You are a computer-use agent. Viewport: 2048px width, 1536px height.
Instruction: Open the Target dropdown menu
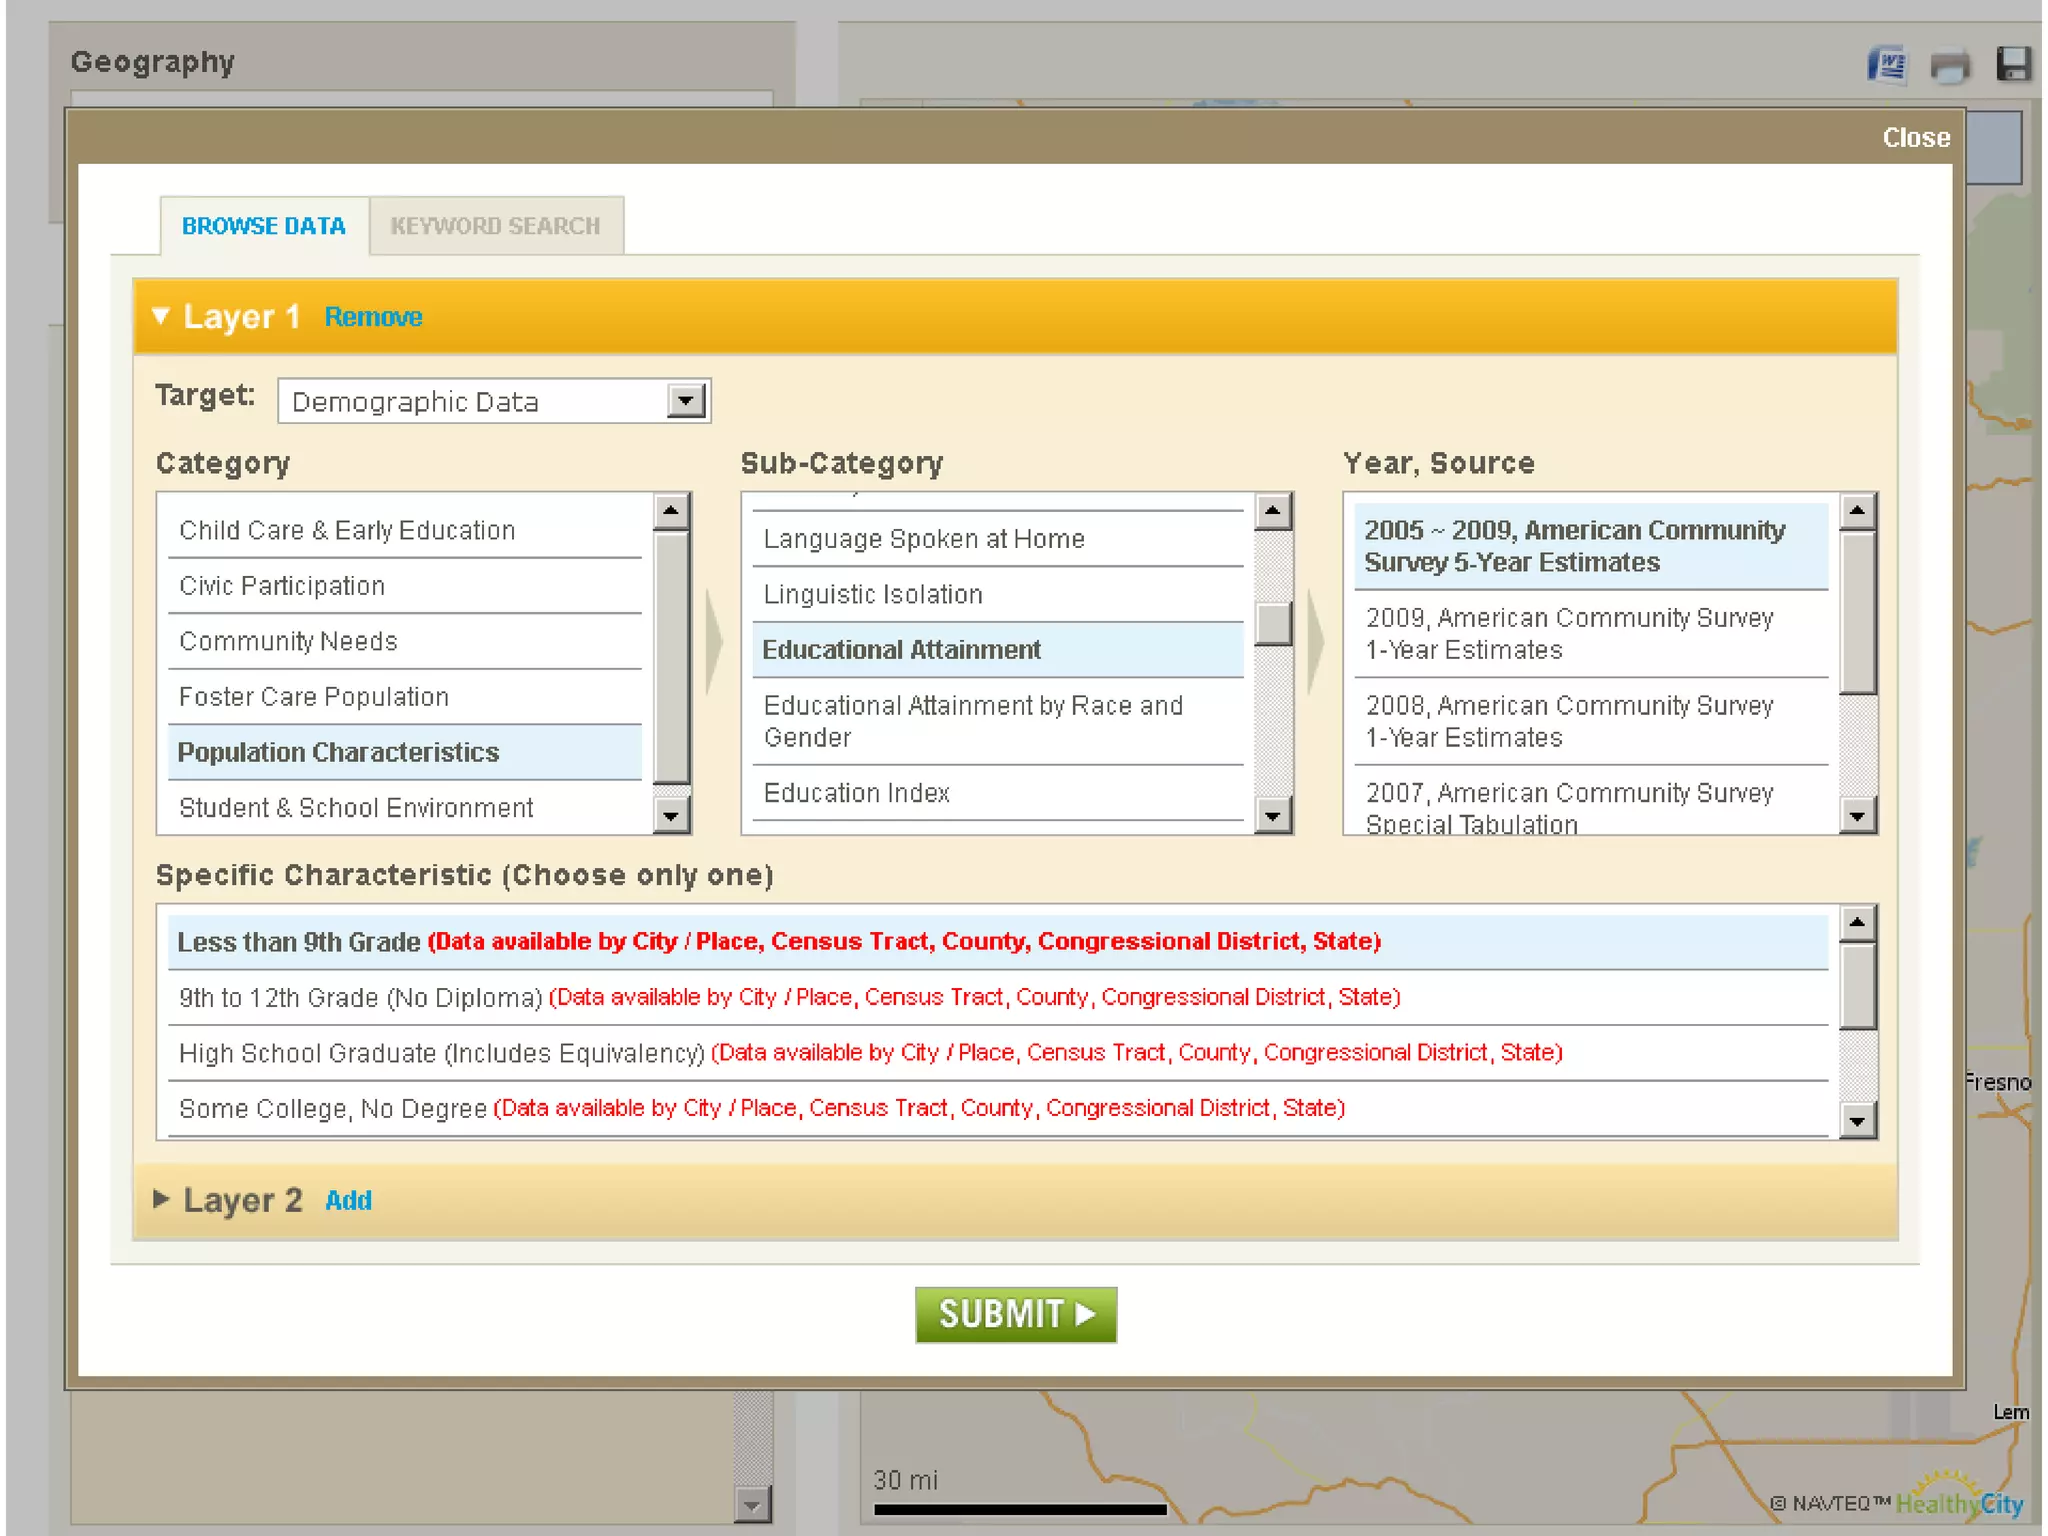686,401
